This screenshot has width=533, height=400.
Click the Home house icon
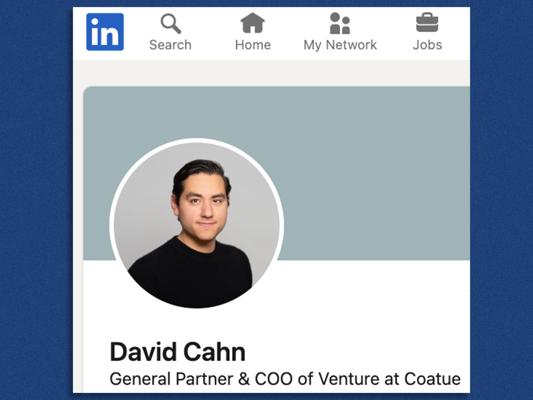[253, 23]
